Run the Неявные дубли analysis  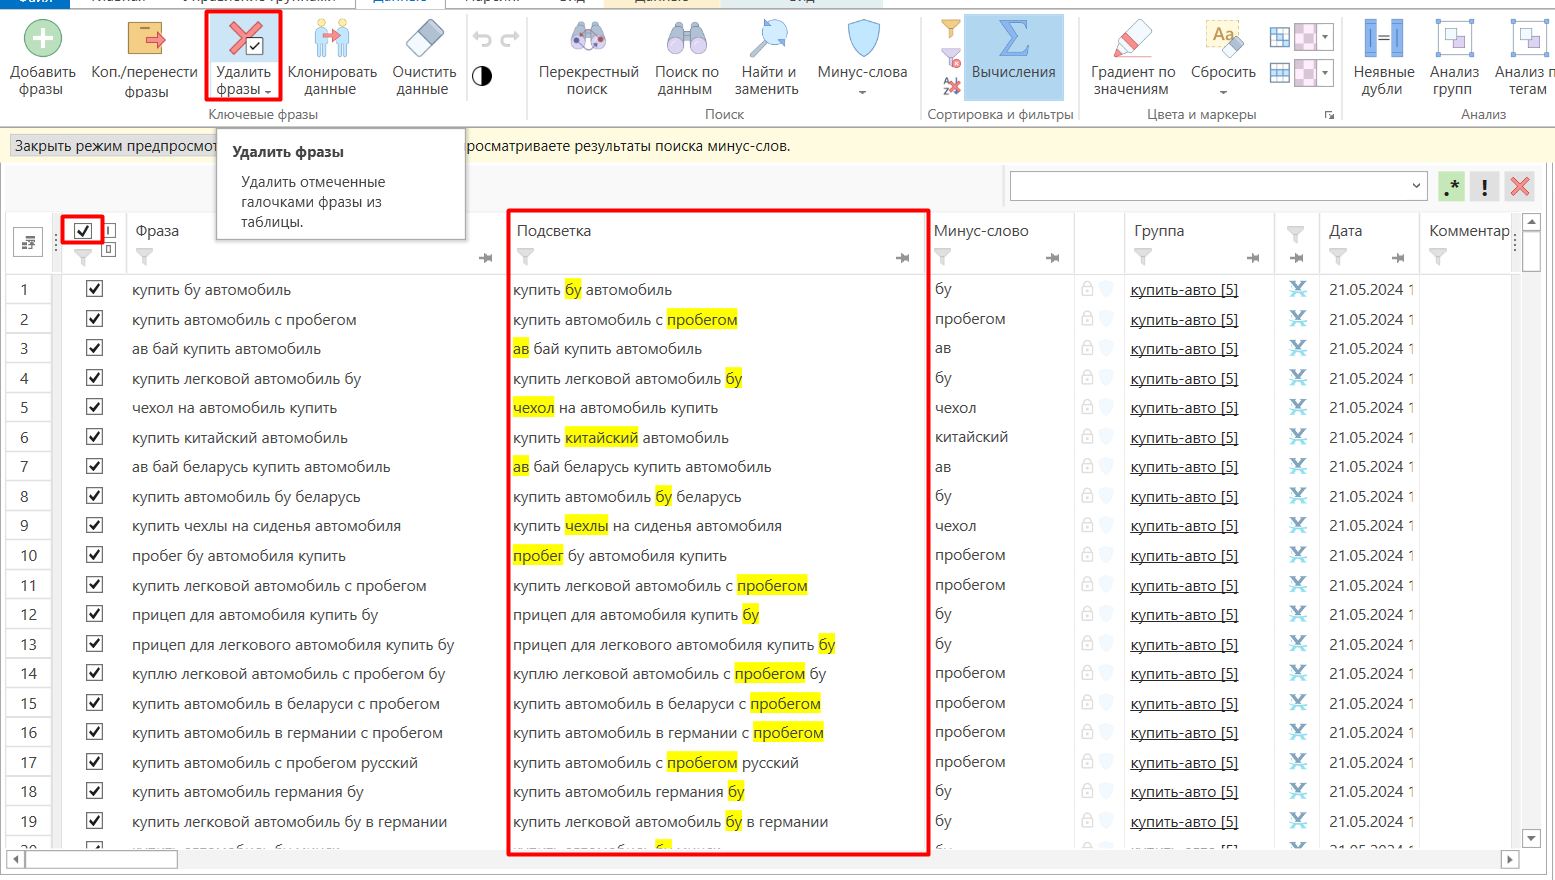pos(1384,57)
